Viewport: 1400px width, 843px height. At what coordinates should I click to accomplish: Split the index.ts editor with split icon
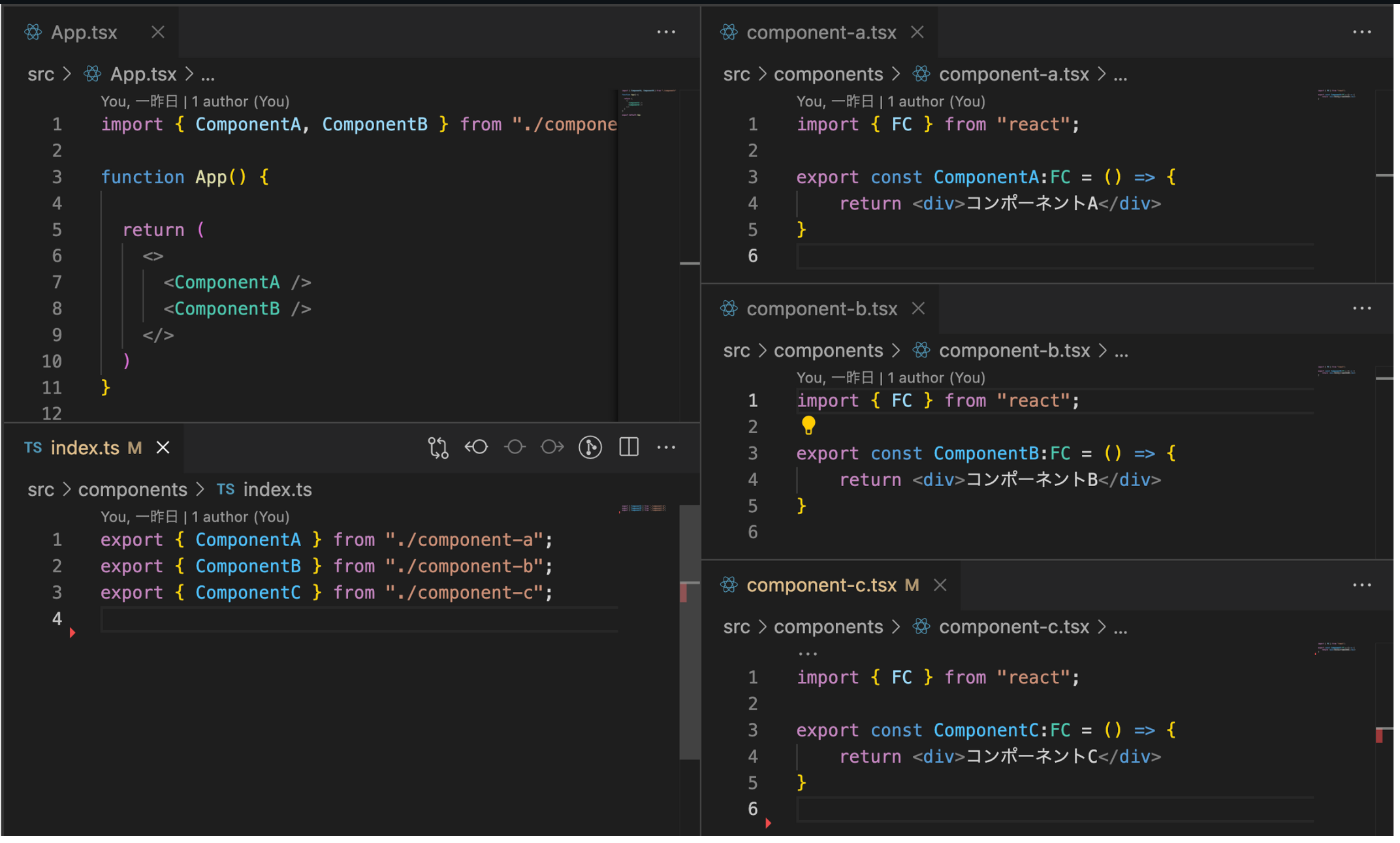coord(629,447)
